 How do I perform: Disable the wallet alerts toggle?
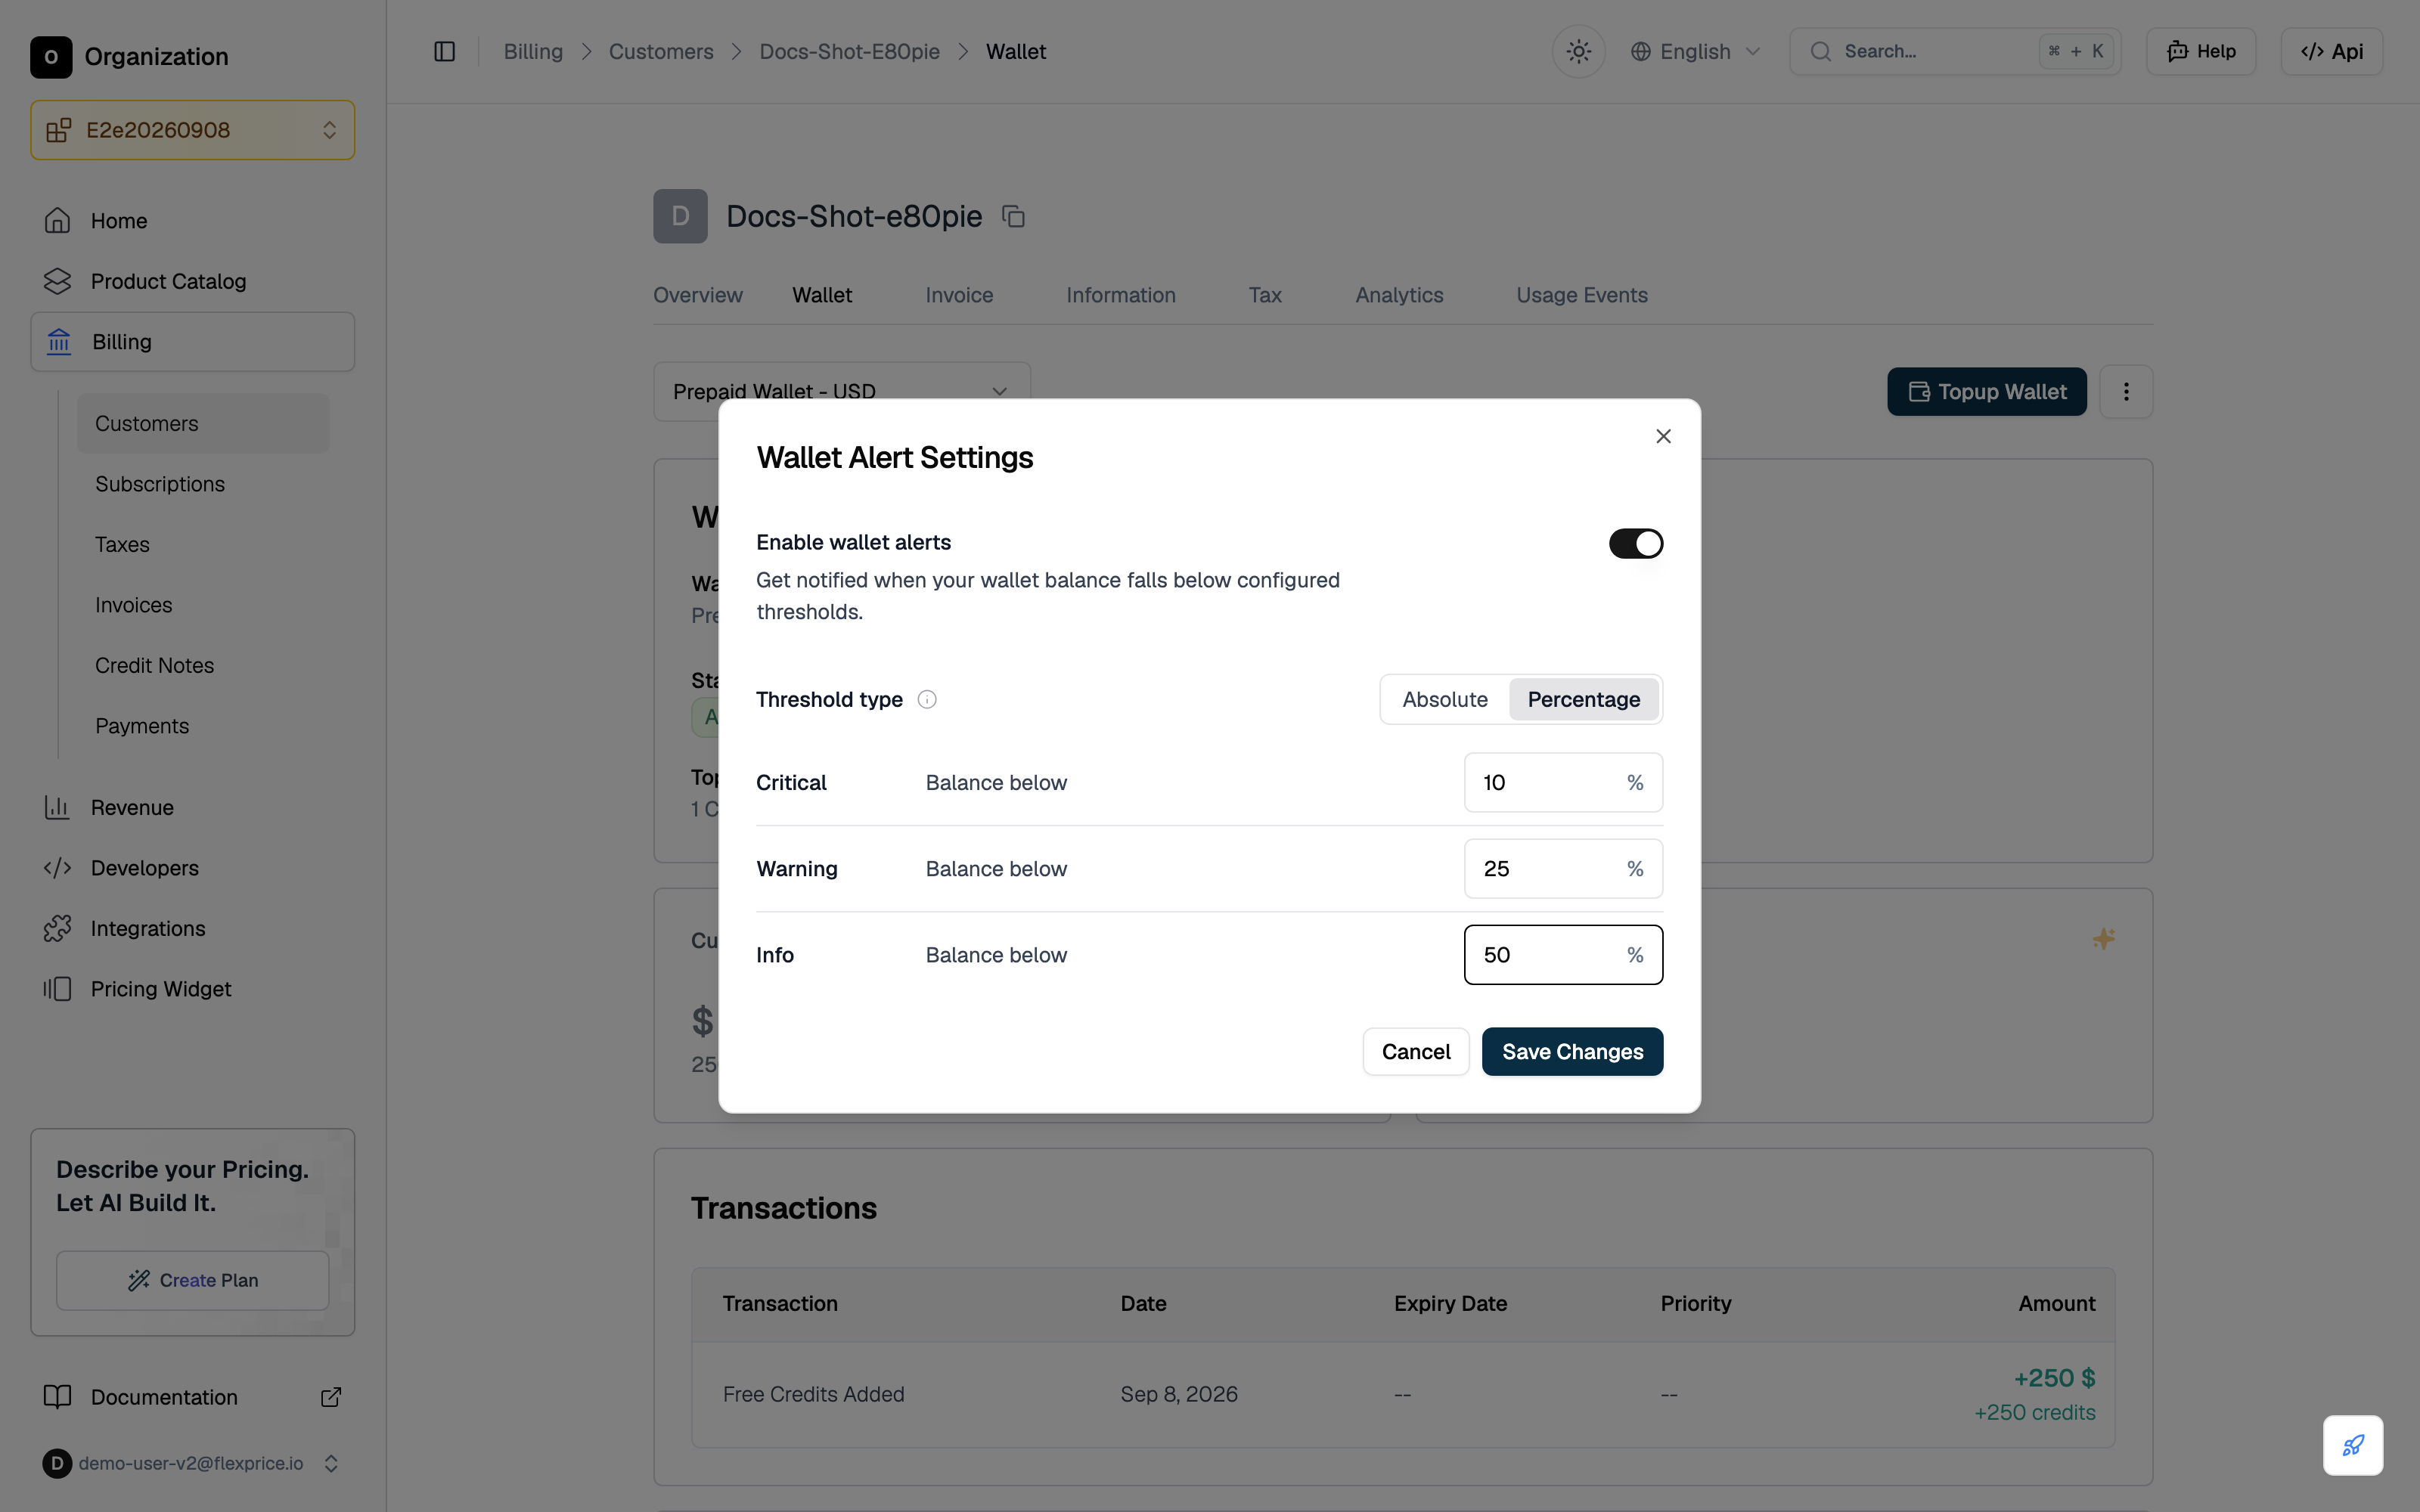coord(1635,543)
